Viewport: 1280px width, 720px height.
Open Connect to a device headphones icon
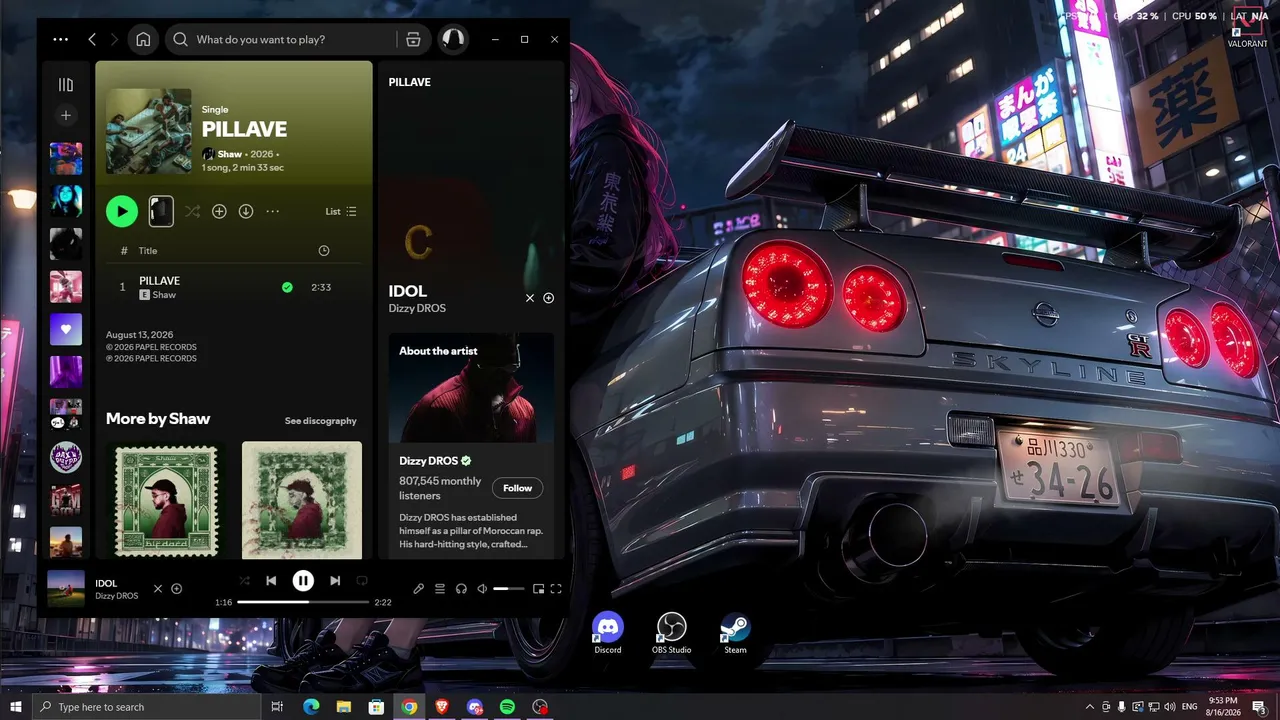point(461,589)
